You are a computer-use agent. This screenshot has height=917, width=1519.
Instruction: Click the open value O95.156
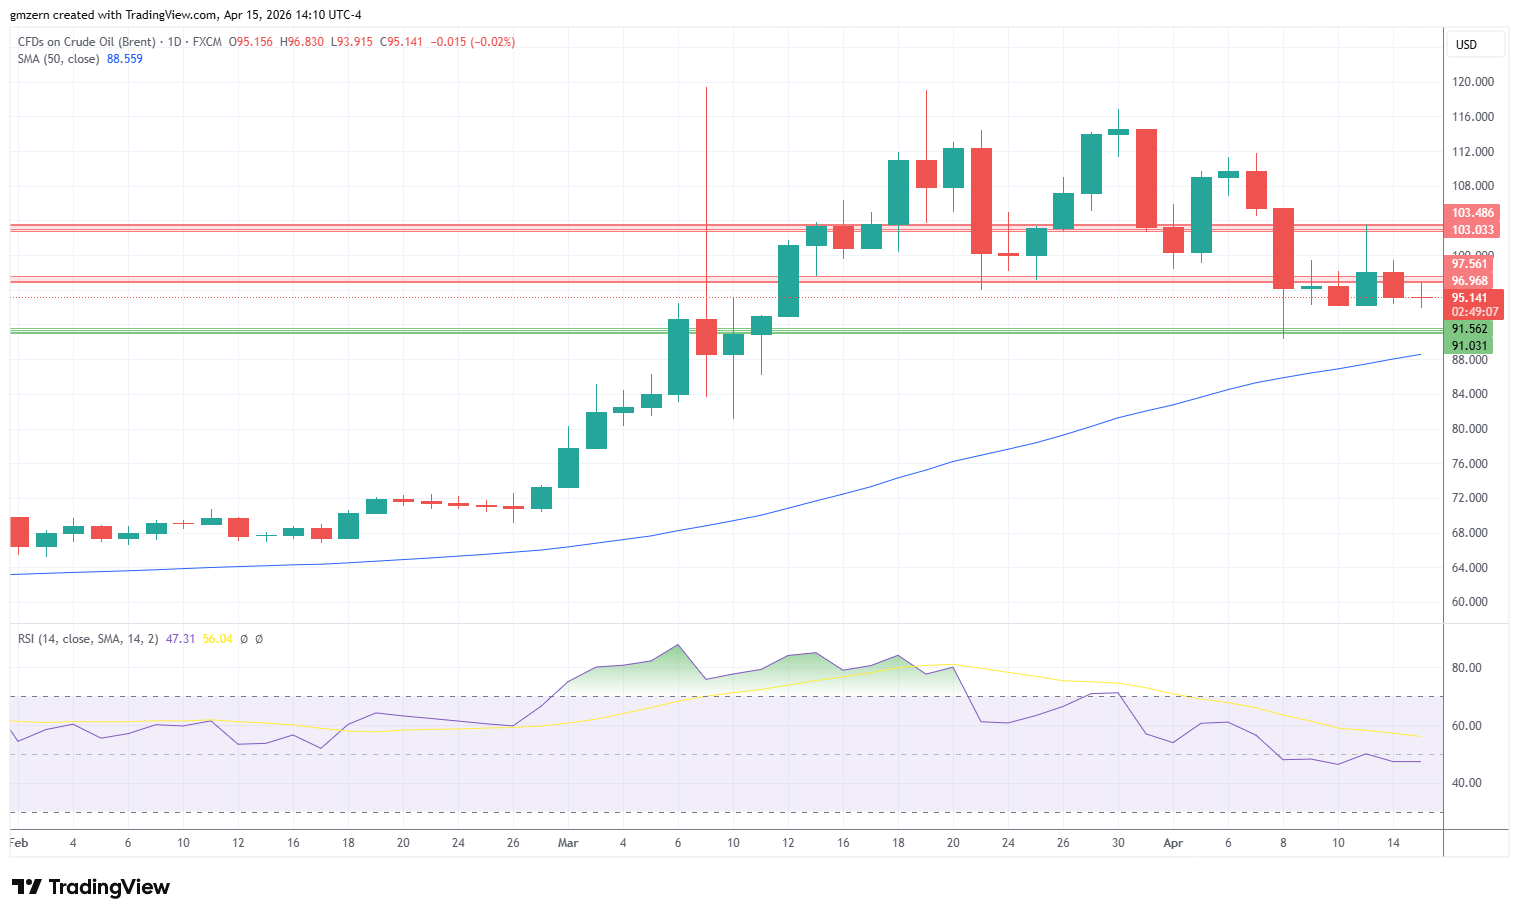click(x=251, y=42)
